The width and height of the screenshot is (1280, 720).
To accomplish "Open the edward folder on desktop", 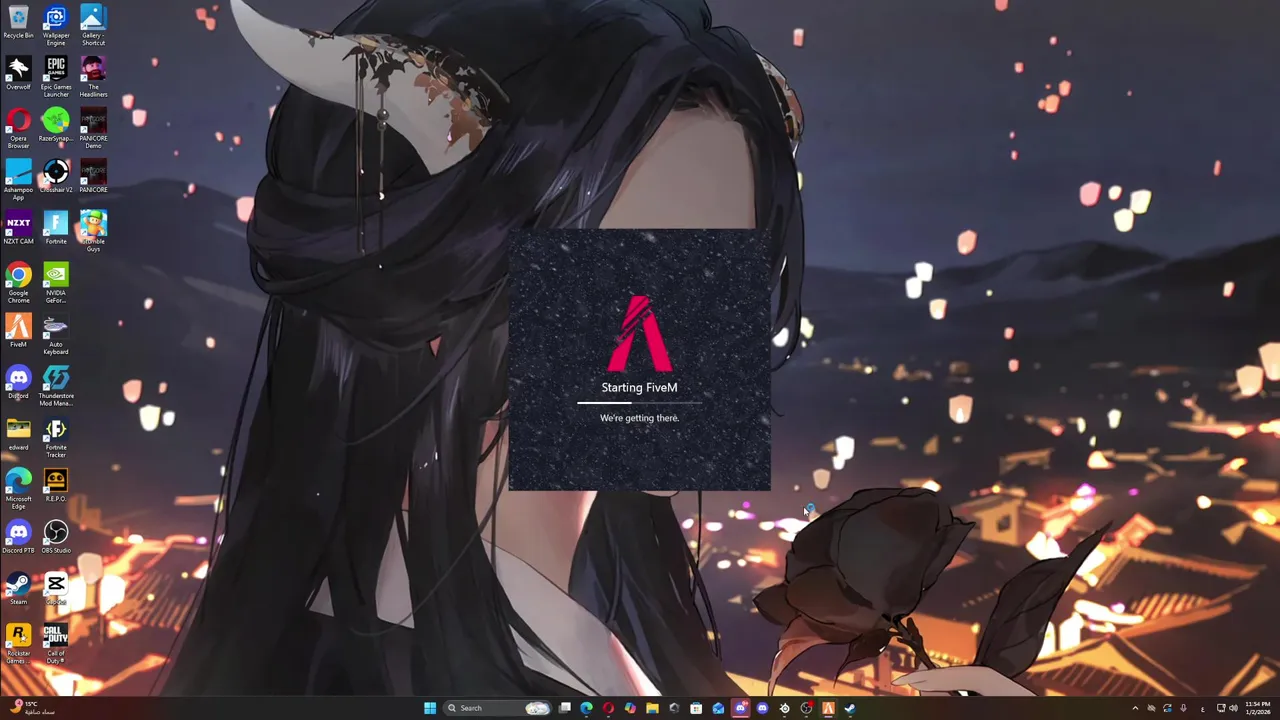I will click(x=18, y=434).
